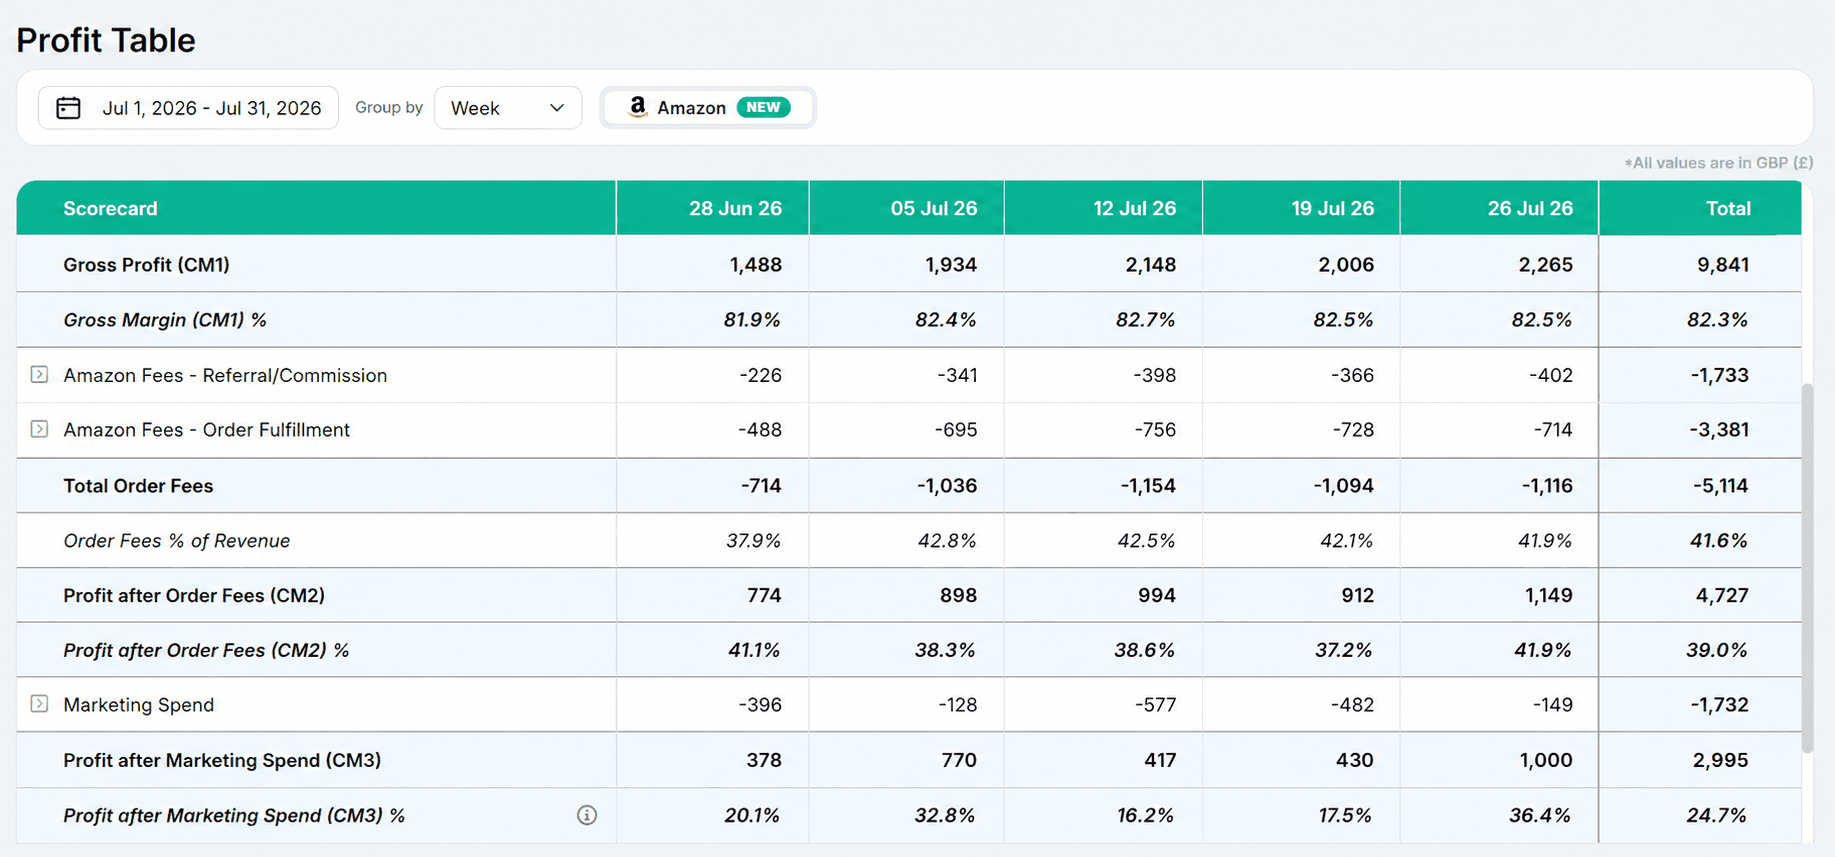Click Gross Profit value 1,488

point(756,265)
